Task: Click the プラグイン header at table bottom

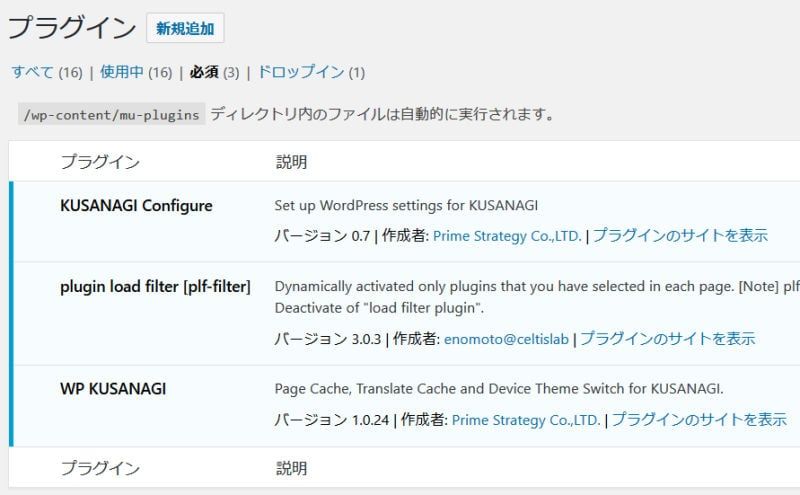Action: tap(99, 468)
